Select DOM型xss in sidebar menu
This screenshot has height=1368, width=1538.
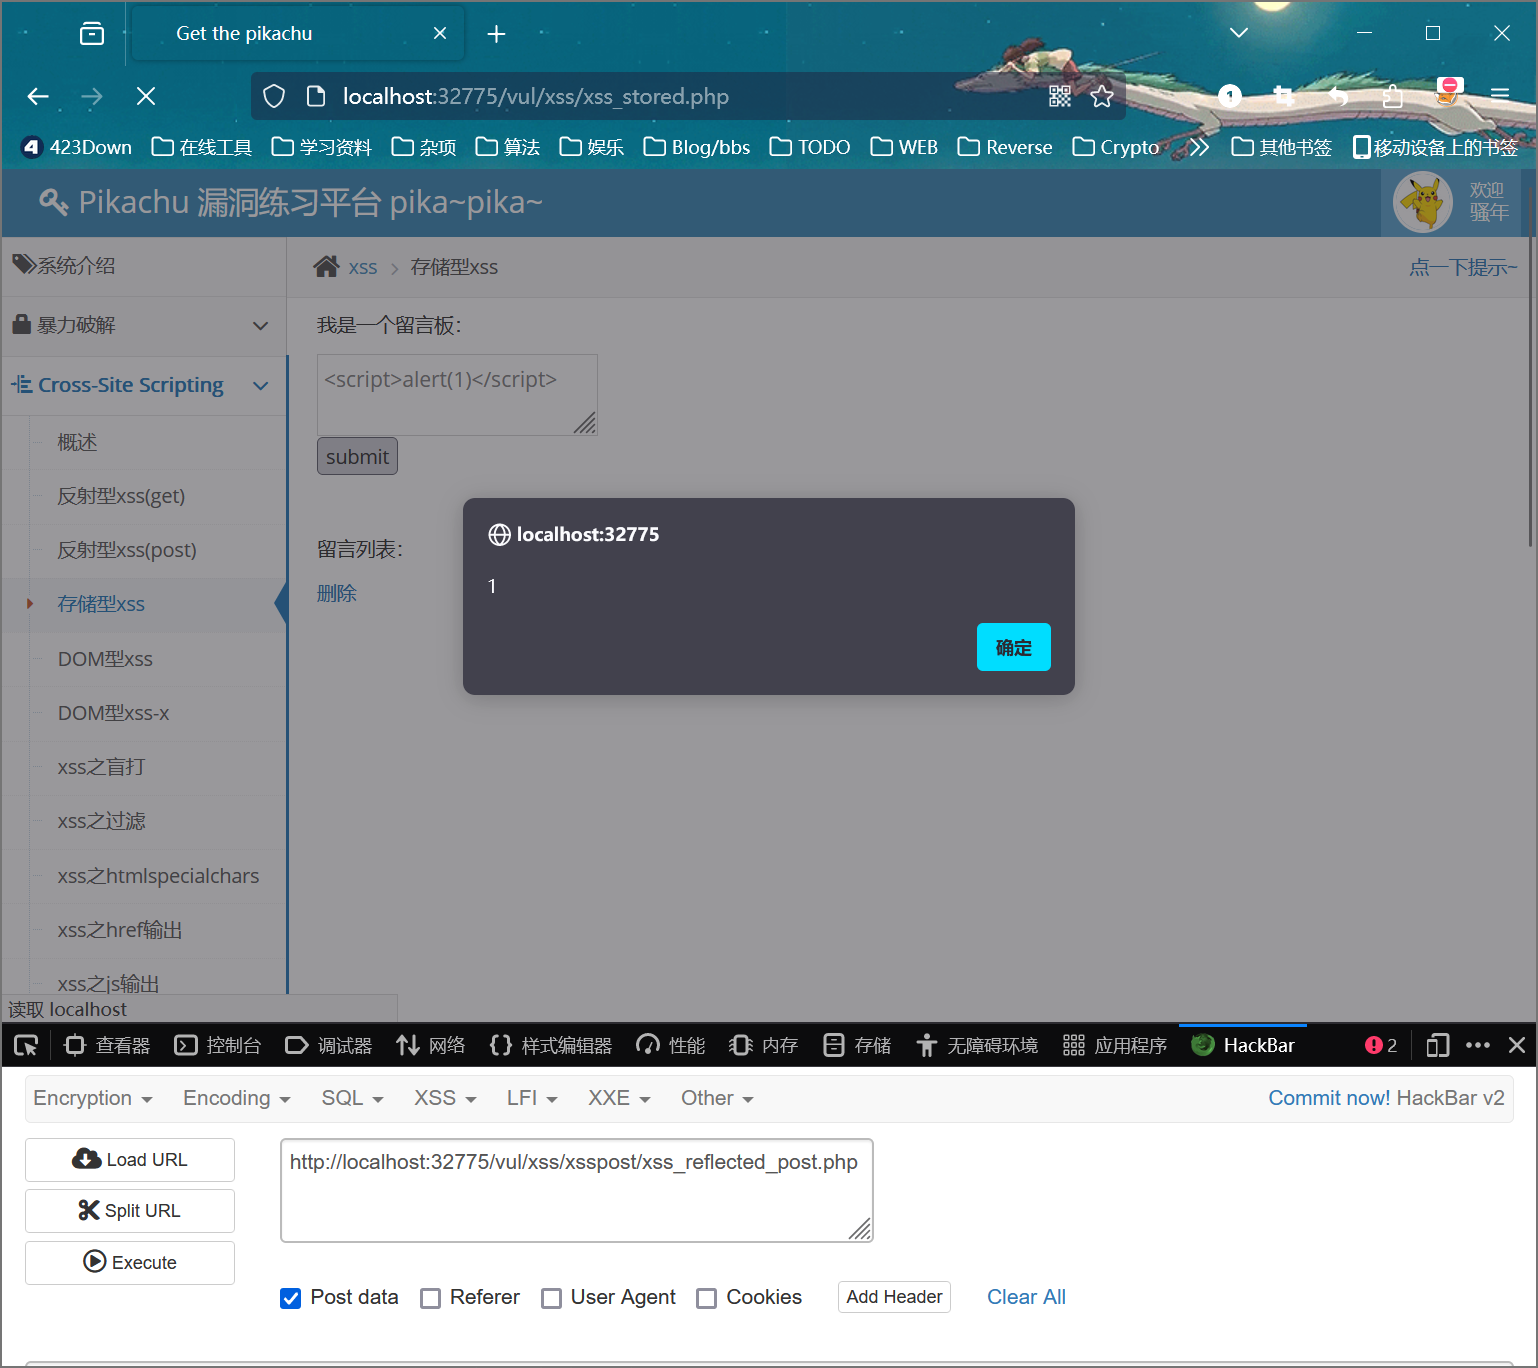pos(105,659)
